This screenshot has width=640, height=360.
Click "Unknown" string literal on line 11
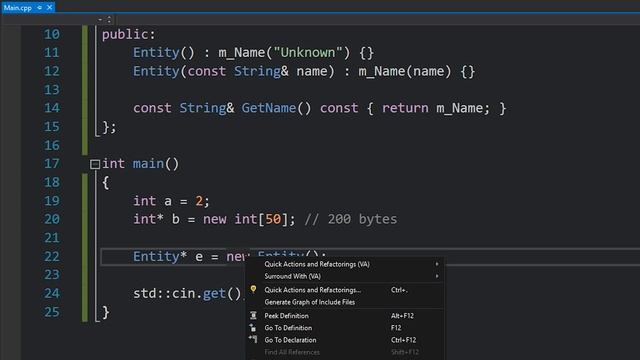coord(308,53)
